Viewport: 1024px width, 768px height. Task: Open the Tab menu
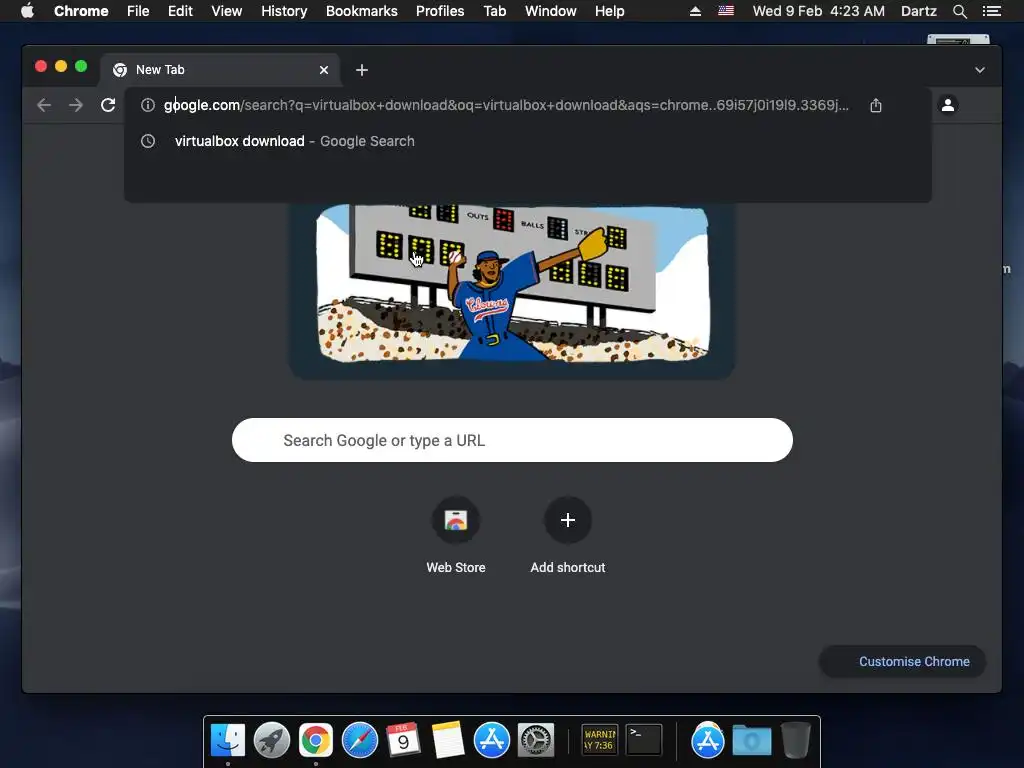pos(494,11)
